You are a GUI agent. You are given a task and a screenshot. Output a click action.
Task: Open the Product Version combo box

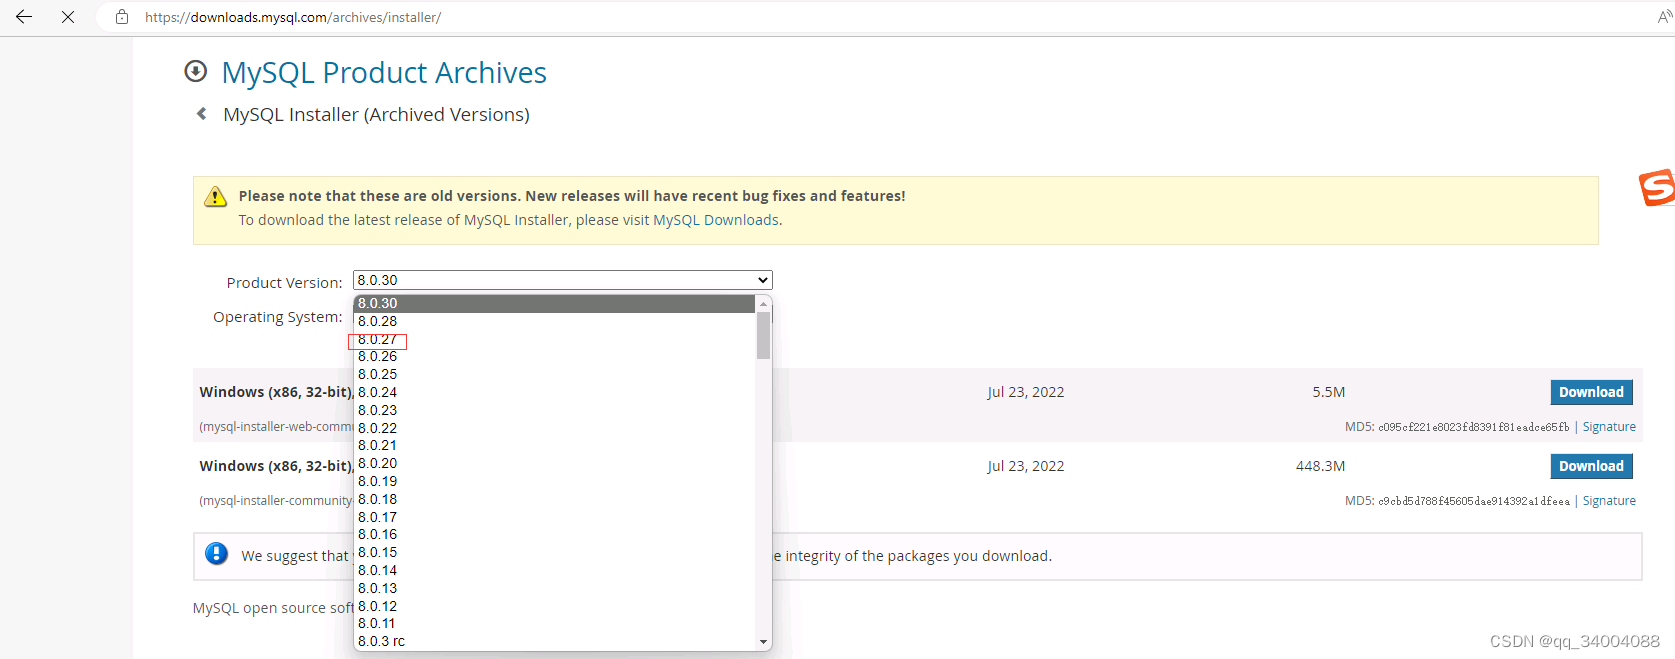(x=563, y=280)
